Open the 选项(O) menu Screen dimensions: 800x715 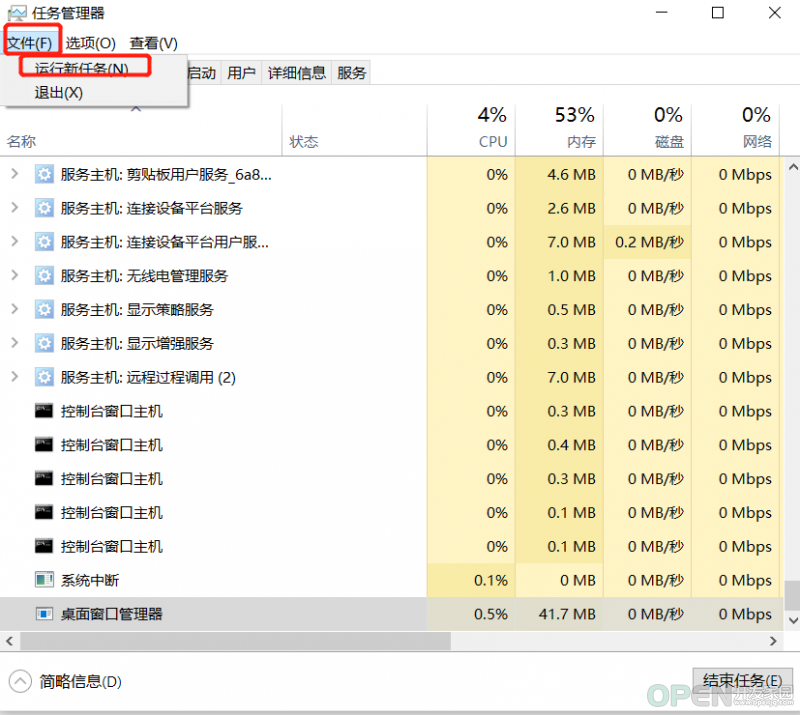pyautogui.click(x=90, y=43)
